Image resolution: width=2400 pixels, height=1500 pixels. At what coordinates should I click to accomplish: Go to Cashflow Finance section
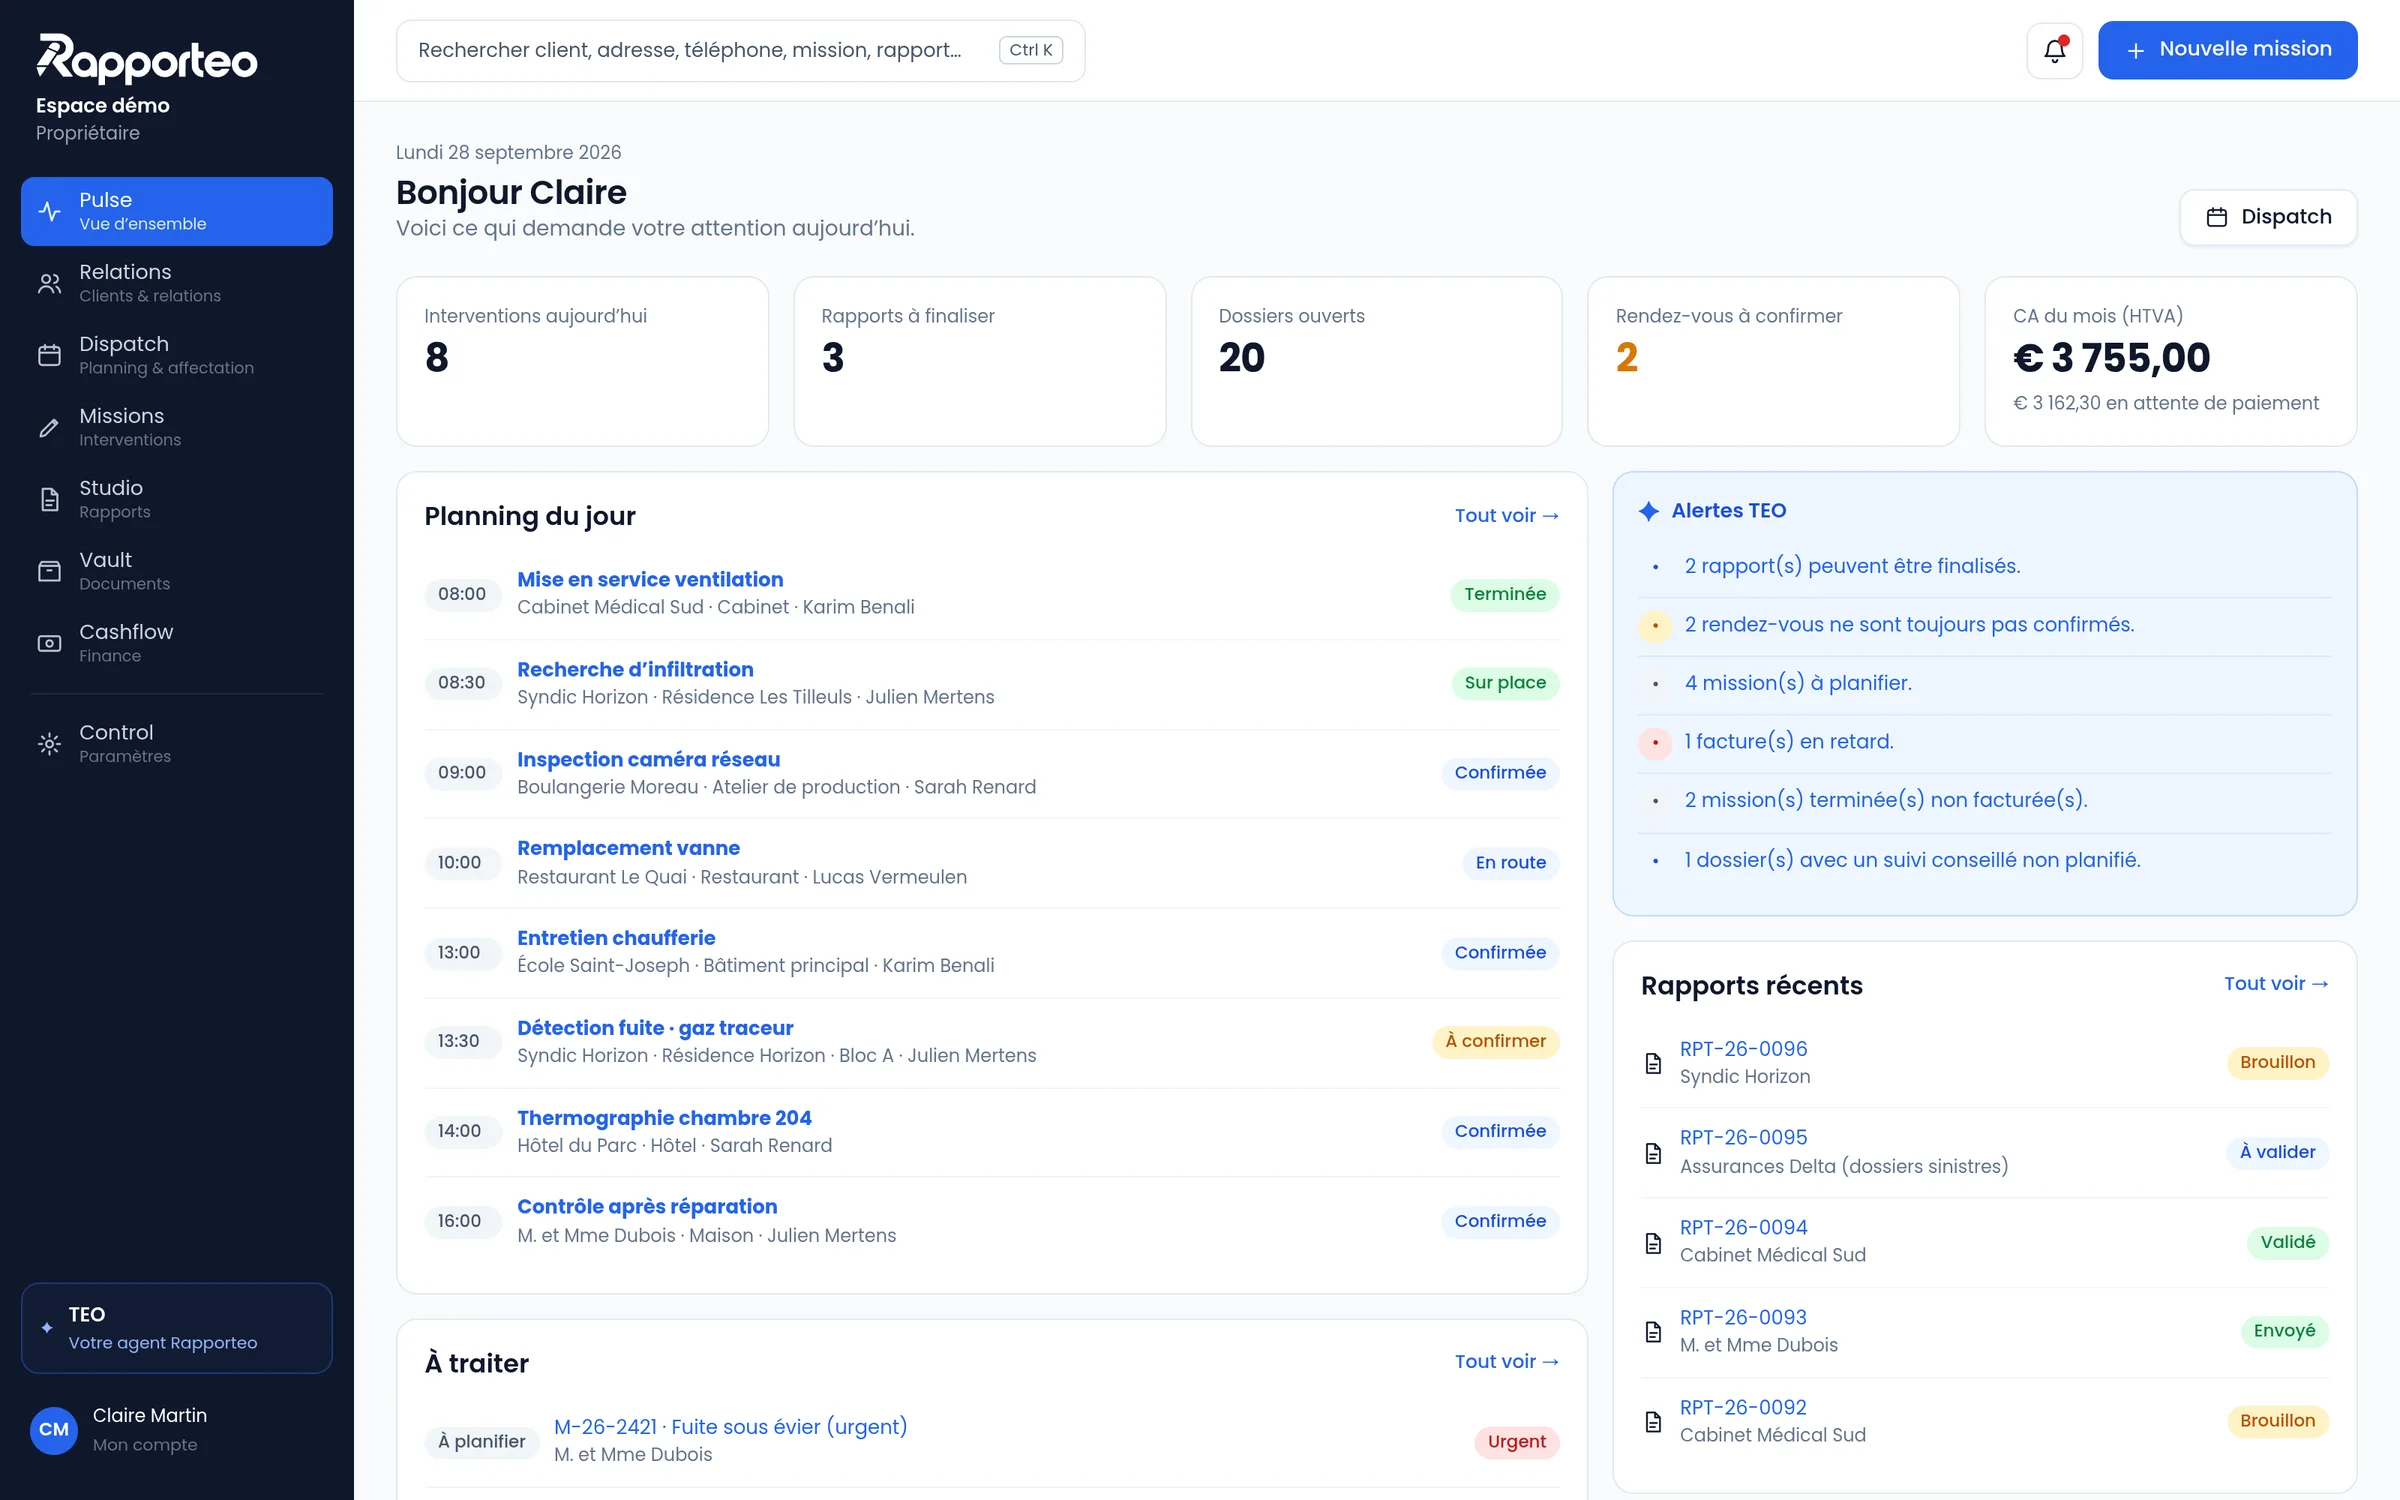177,644
